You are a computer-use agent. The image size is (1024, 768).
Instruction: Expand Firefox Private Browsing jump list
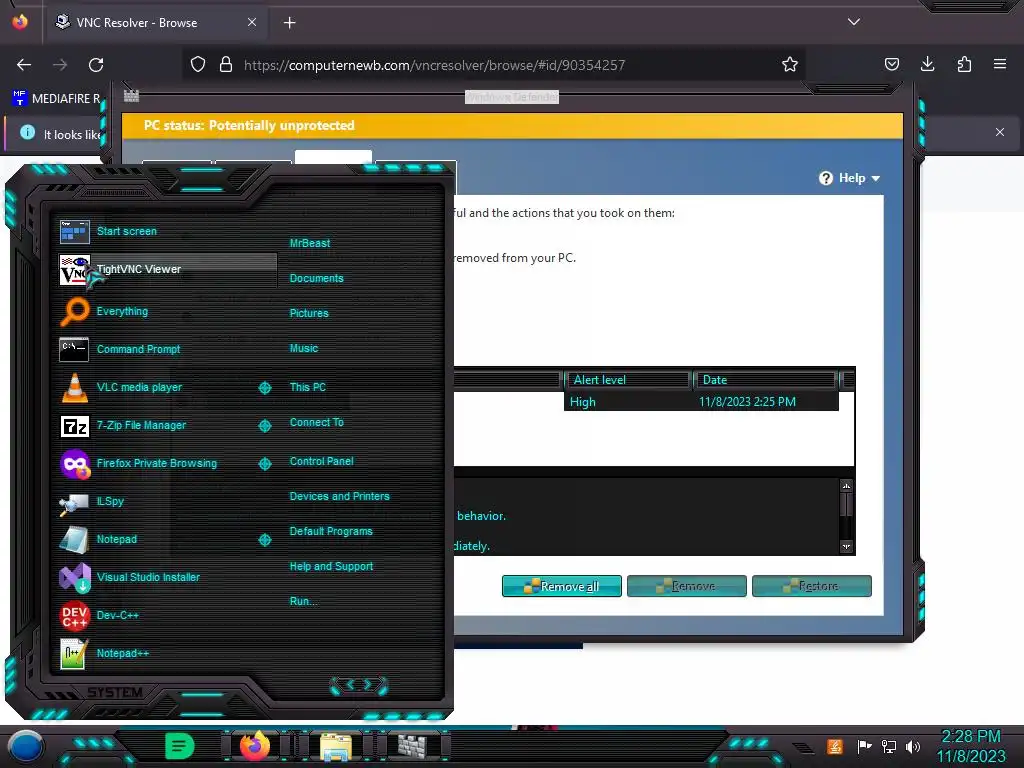[264, 464]
